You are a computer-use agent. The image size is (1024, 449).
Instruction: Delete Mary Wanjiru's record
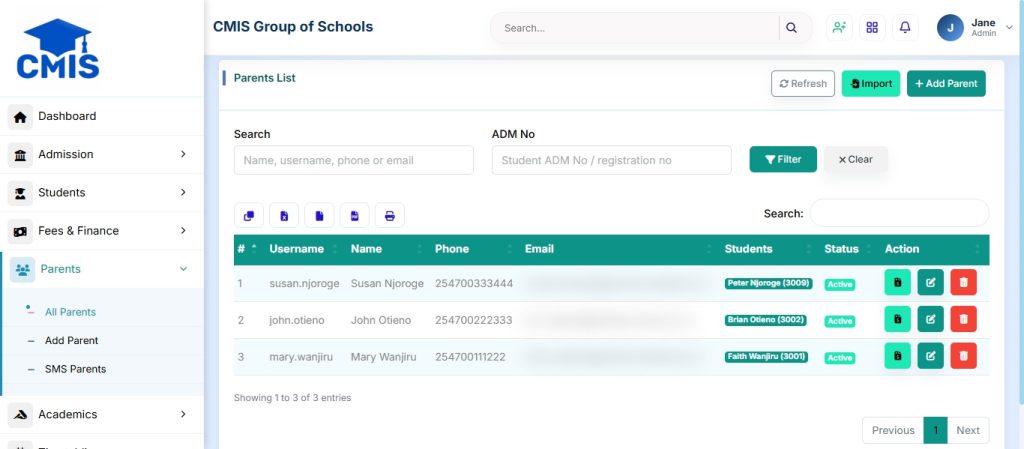click(964, 356)
